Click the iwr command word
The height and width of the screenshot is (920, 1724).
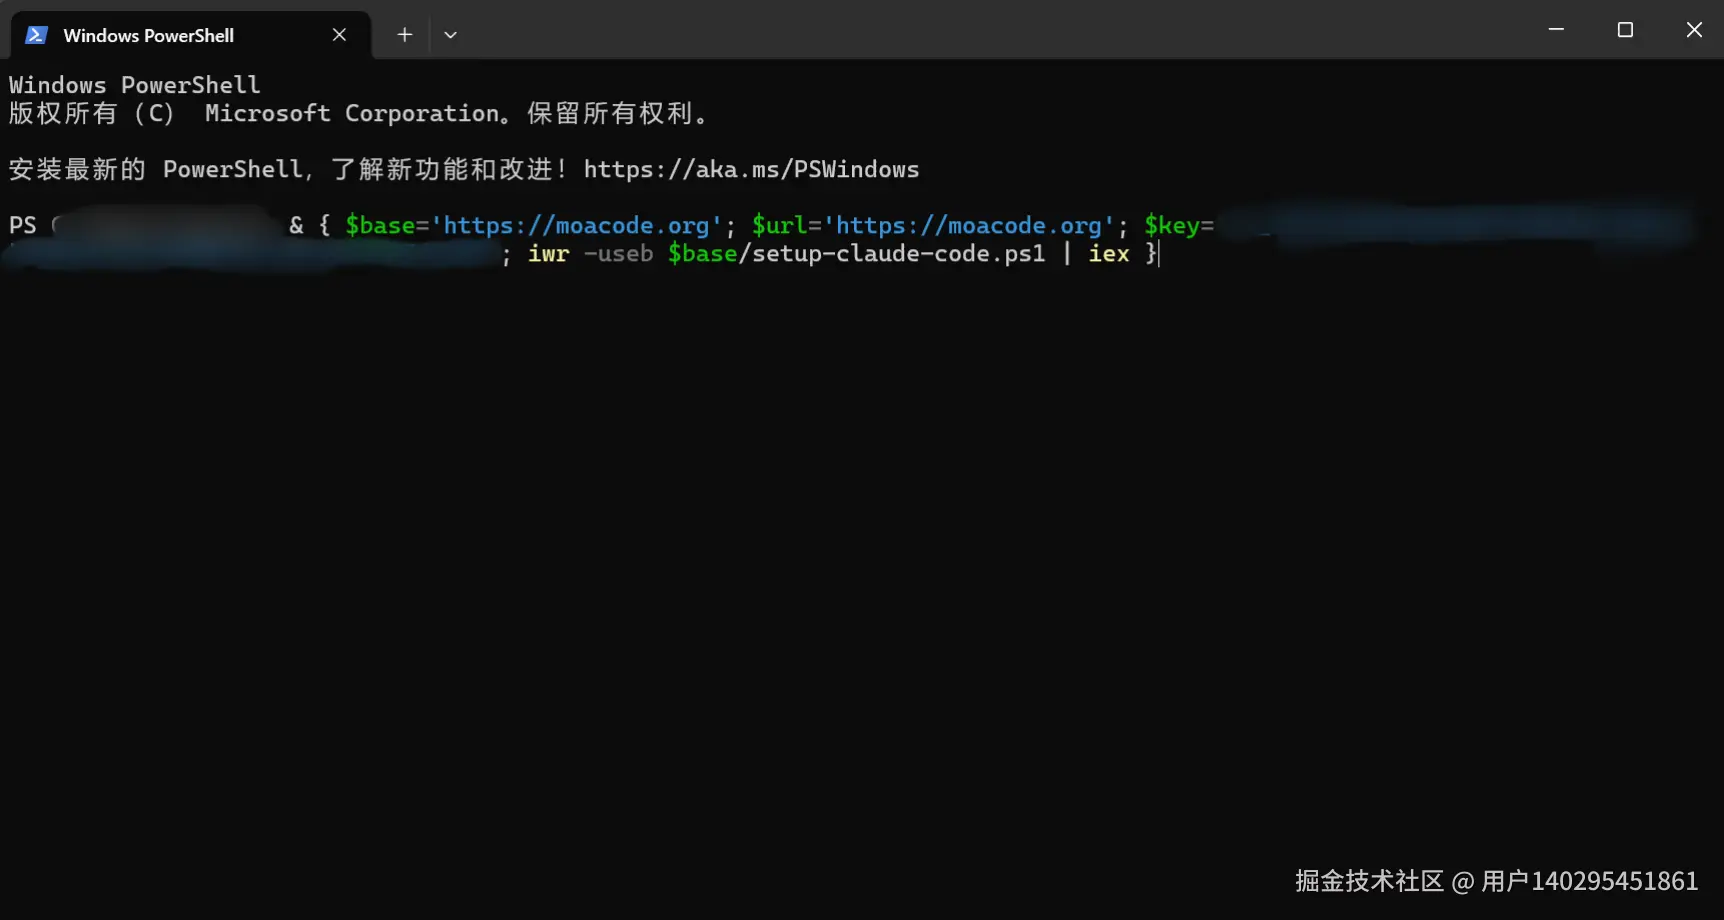[x=548, y=254]
